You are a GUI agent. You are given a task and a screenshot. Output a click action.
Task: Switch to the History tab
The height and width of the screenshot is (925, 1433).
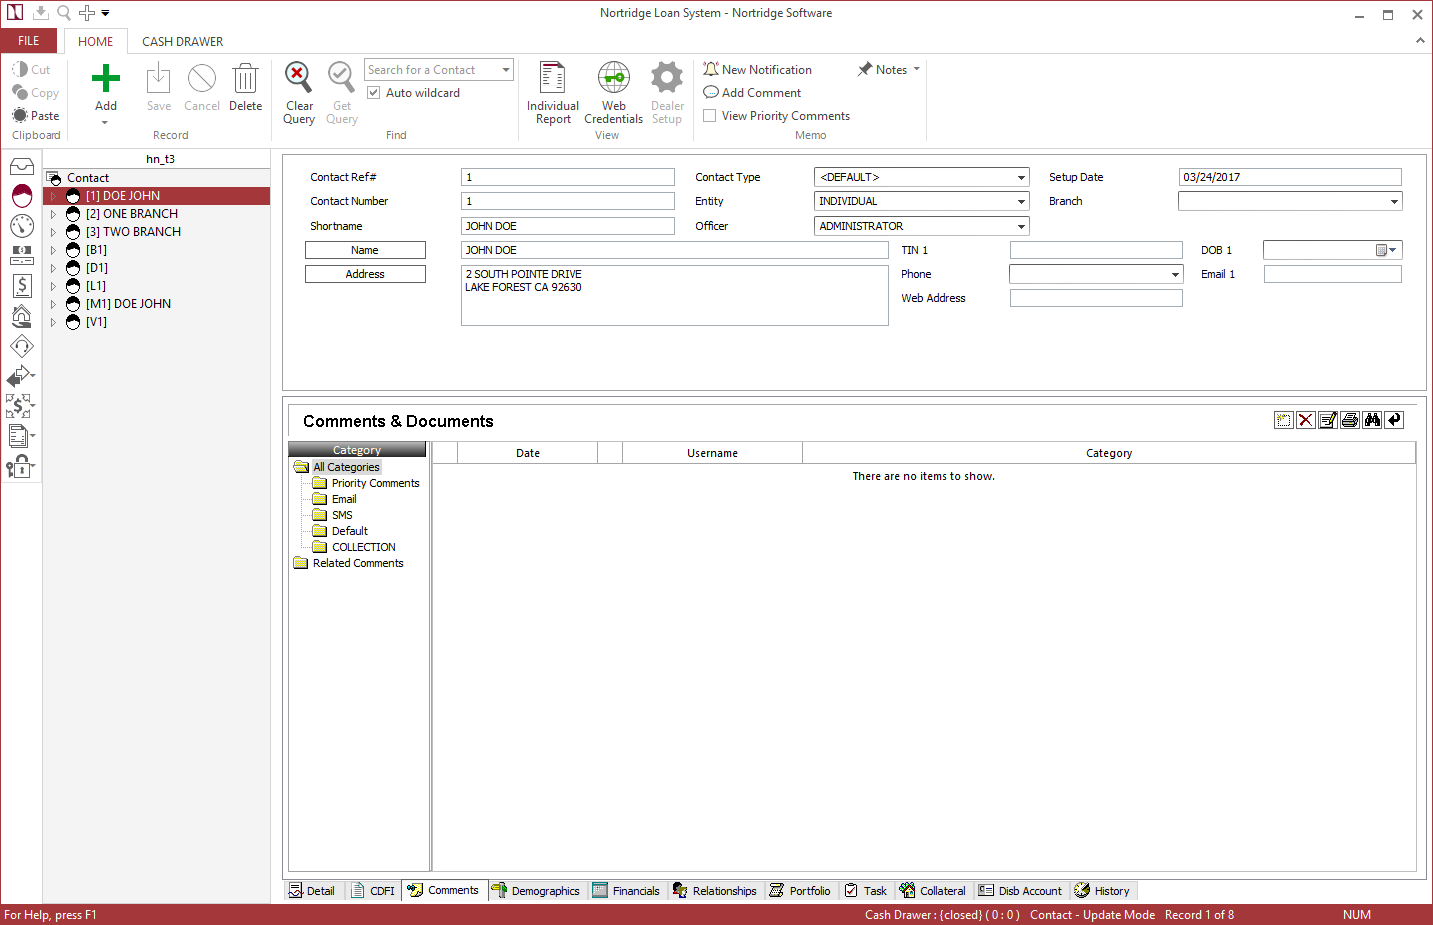pos(1102,890)
